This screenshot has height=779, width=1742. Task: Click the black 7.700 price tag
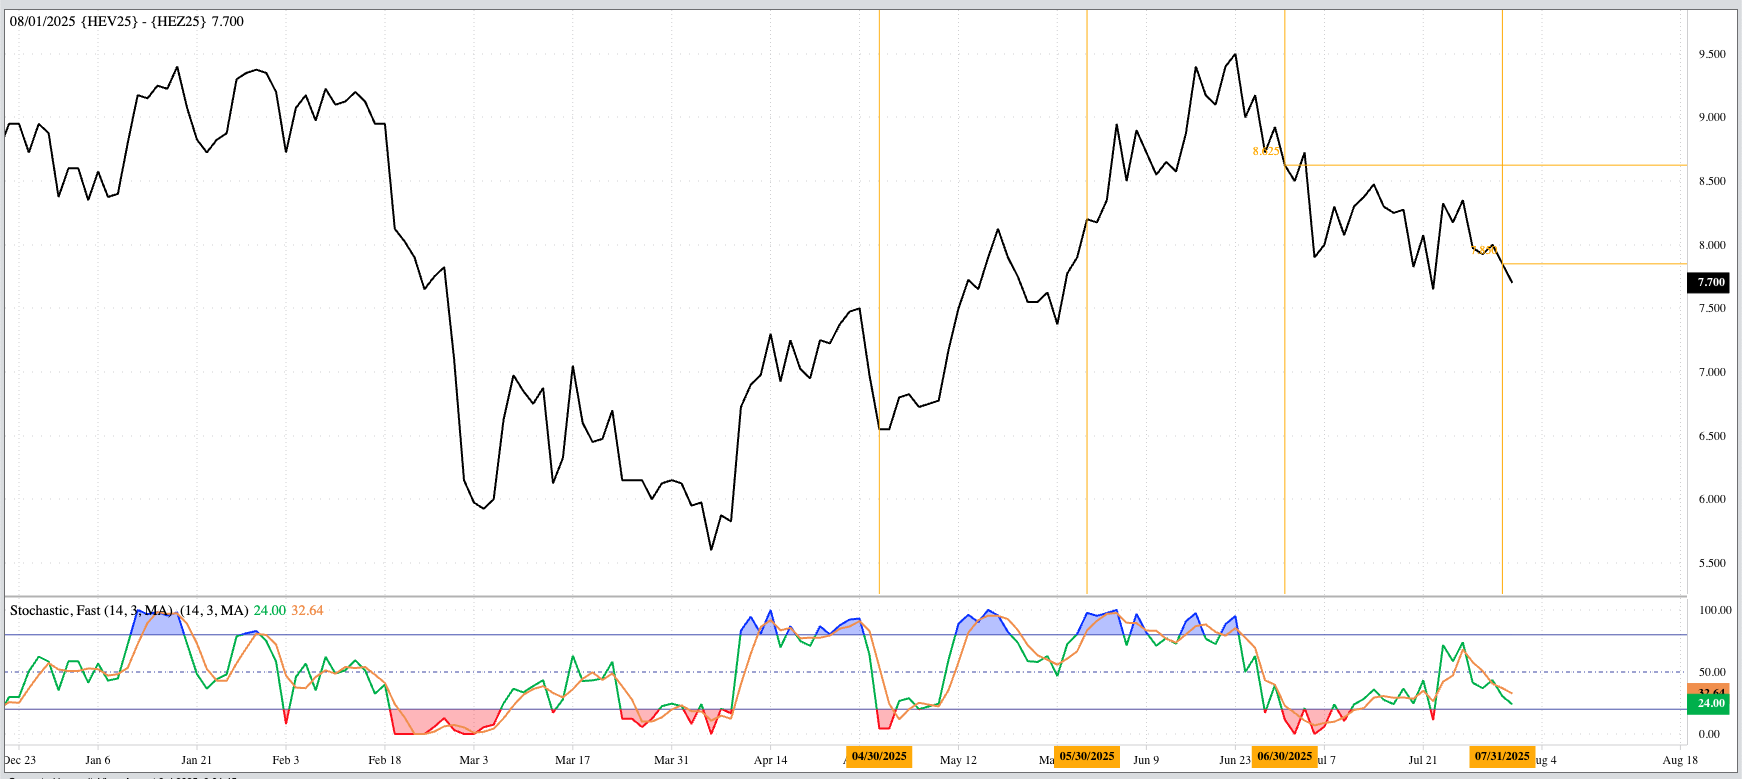point(1711,283)
